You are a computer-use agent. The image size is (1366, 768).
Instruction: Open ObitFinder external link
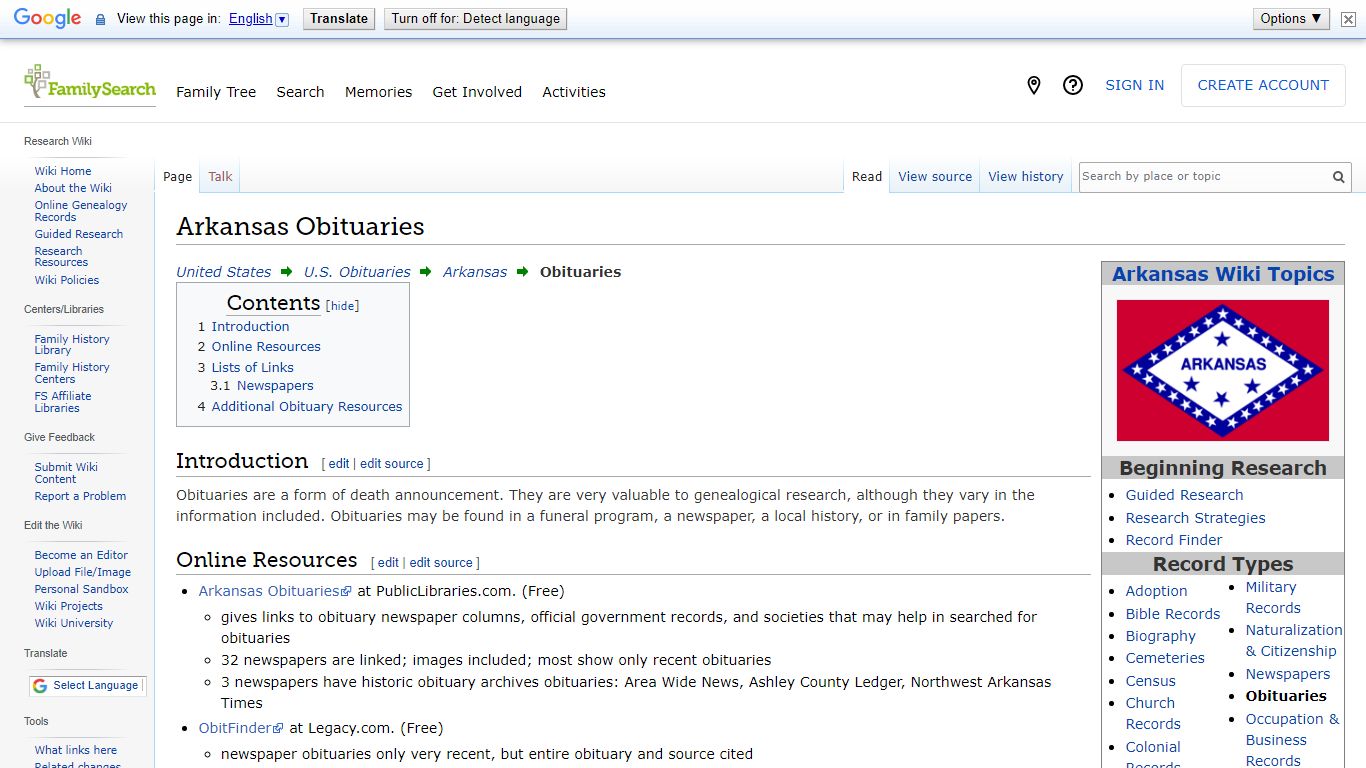click(x=241, y=728)
